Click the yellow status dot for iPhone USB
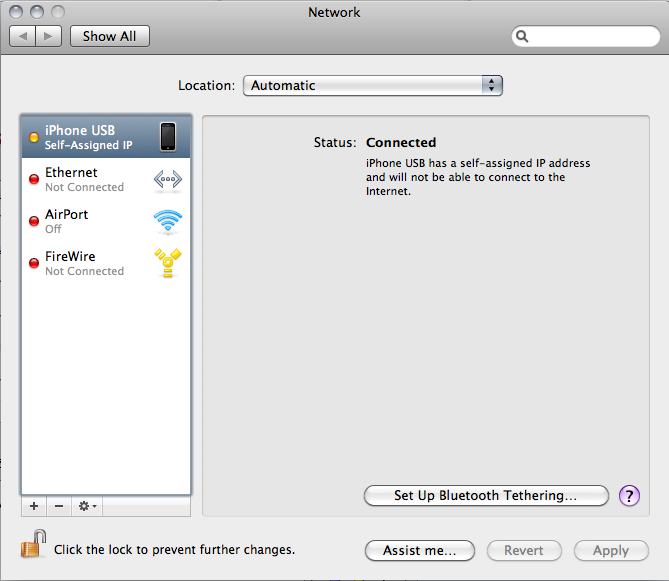Image resolution: width=669 pixels, height=581 pixels. tap(34, 137)
